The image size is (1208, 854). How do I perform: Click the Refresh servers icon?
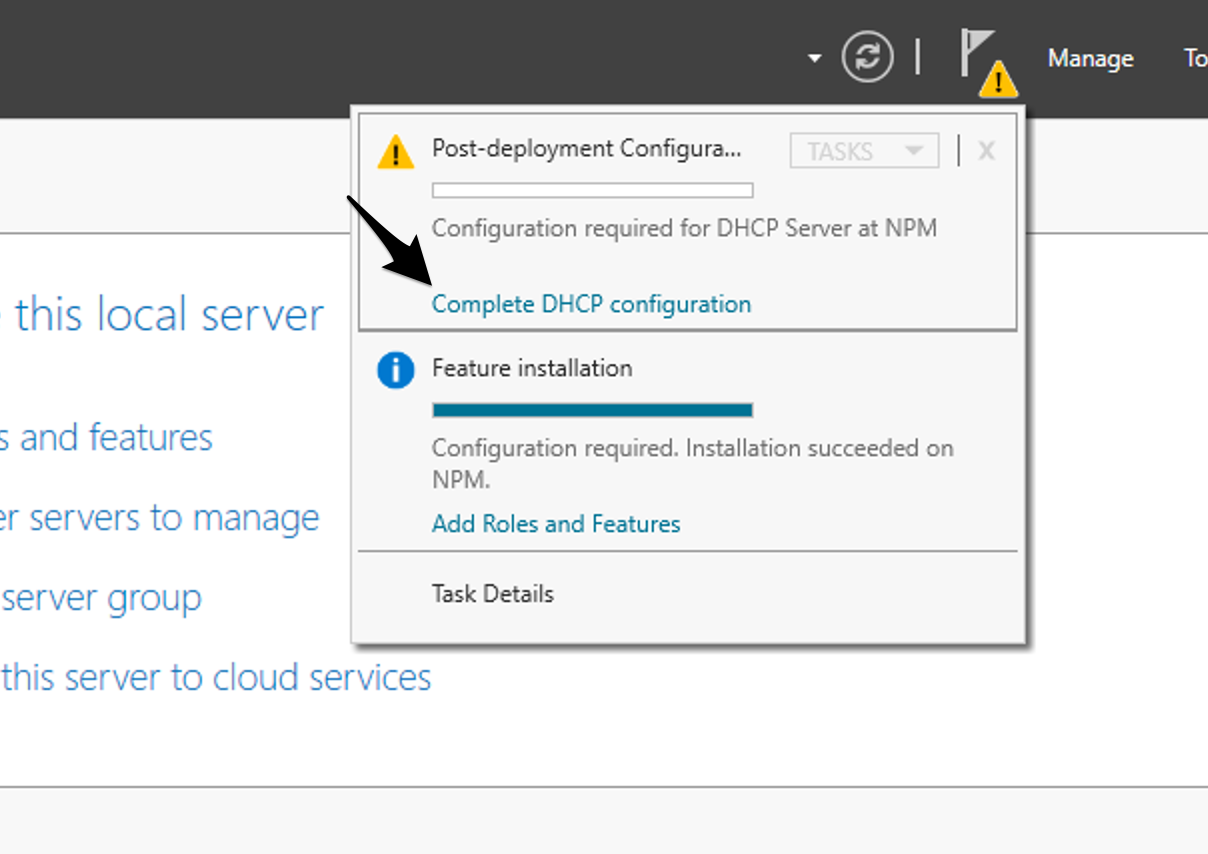869,56
